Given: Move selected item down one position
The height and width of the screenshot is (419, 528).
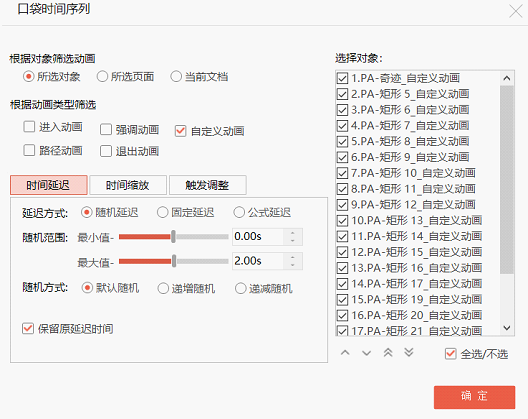Looking at the screenshot, I should [x=366, y=353].
